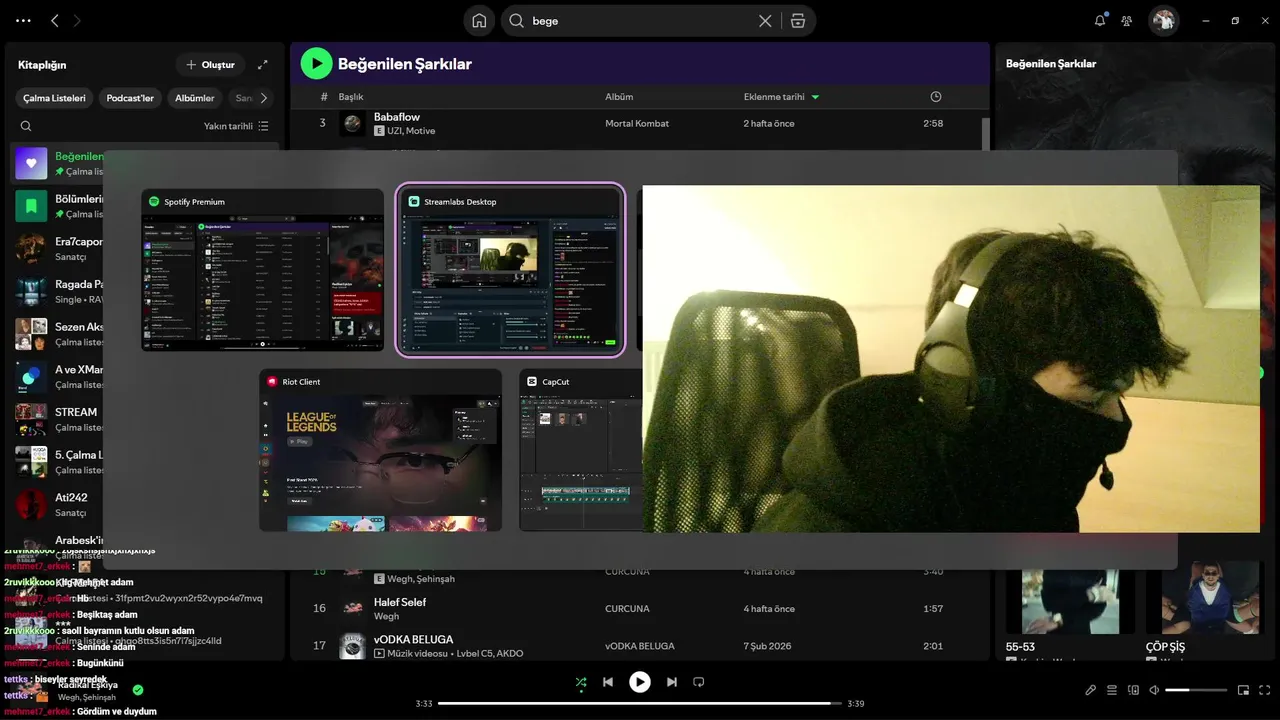Switch to the CapCut window
This screenshot has height=720, width=1280.
[x=581, y=450]
